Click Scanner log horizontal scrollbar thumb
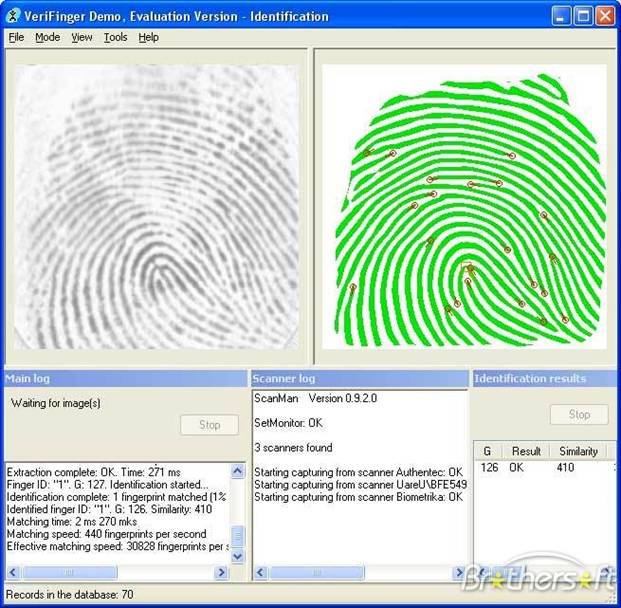The image size is (621, 608). point(317,572)
